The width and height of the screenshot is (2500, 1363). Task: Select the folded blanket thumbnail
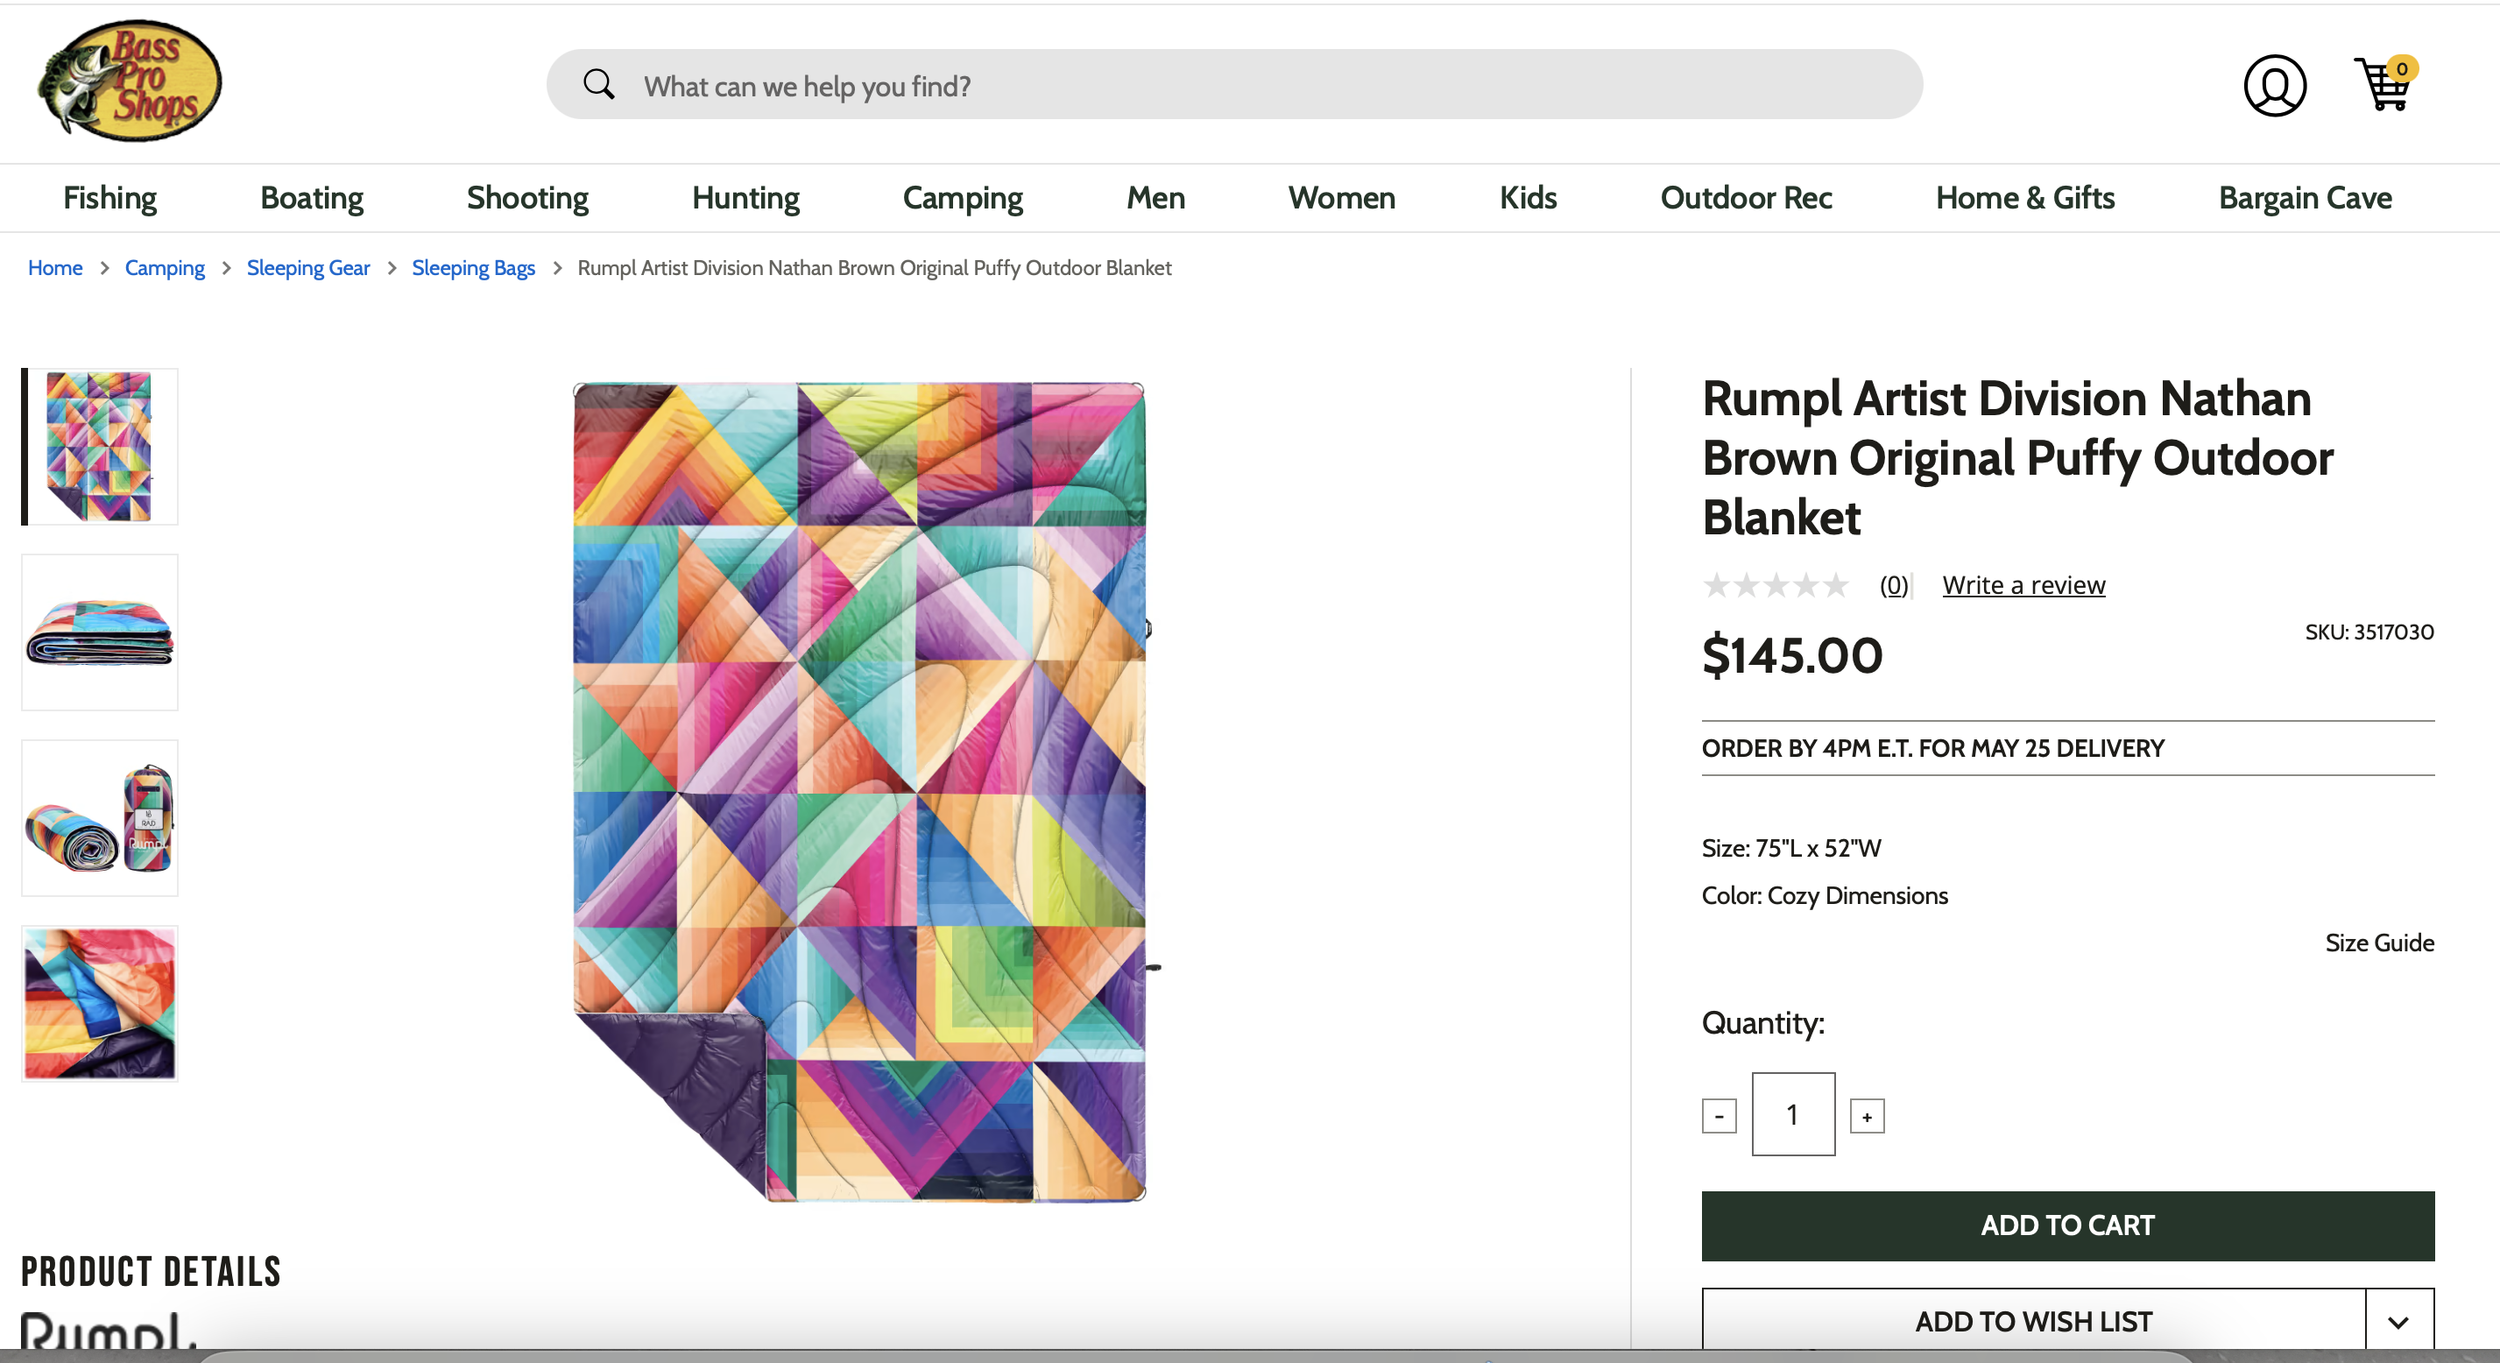click(x=100, y=632)
